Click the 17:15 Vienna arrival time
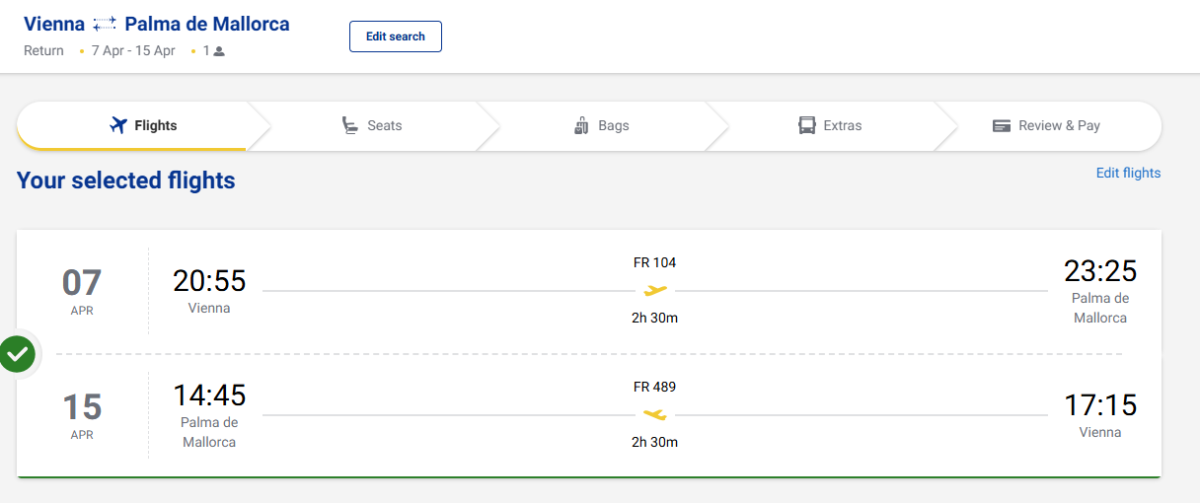The image size is (1200, 503). 1100,405
